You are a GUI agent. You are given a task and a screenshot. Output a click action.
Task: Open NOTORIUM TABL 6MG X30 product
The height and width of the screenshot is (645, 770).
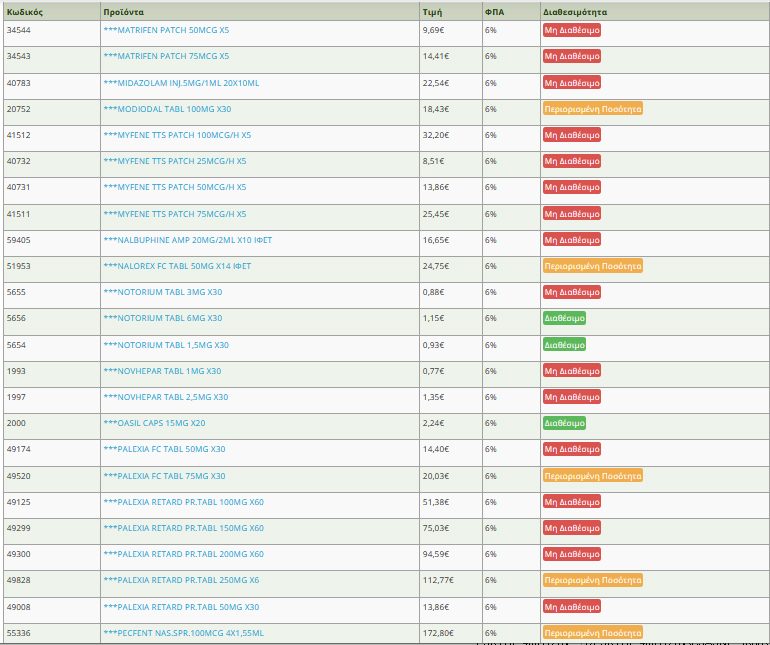(163, 318)
